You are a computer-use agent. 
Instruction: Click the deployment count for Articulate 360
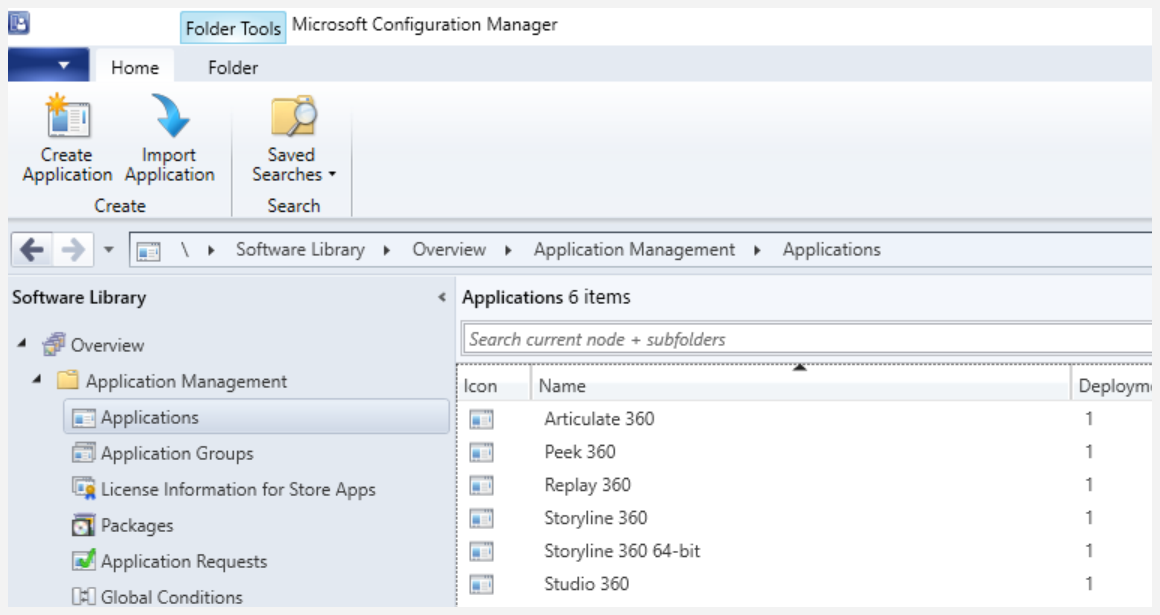(x=1089, y=419)
